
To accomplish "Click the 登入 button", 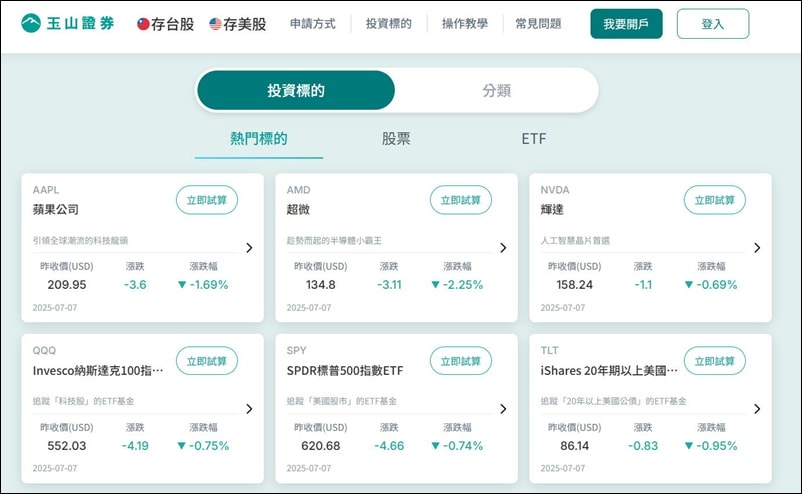I will [713, 24].
